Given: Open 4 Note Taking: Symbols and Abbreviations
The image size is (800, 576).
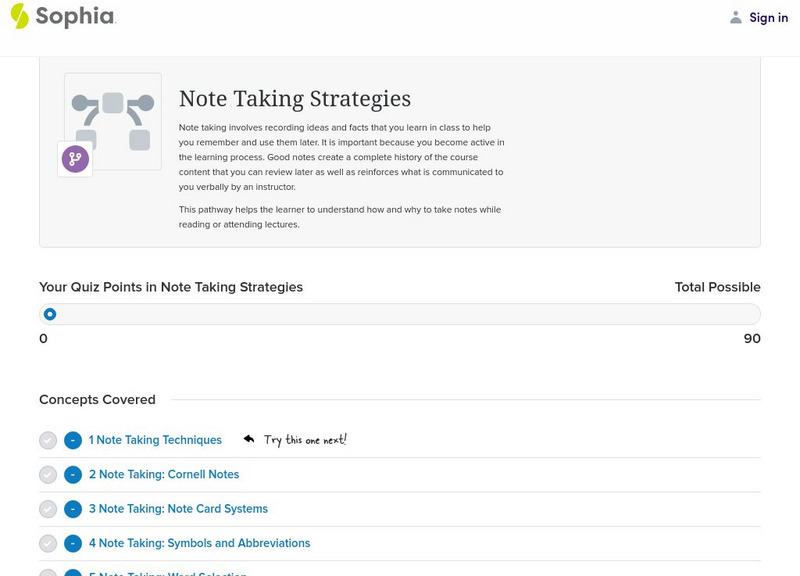Looking at the screenshot, I should point(199,544).
